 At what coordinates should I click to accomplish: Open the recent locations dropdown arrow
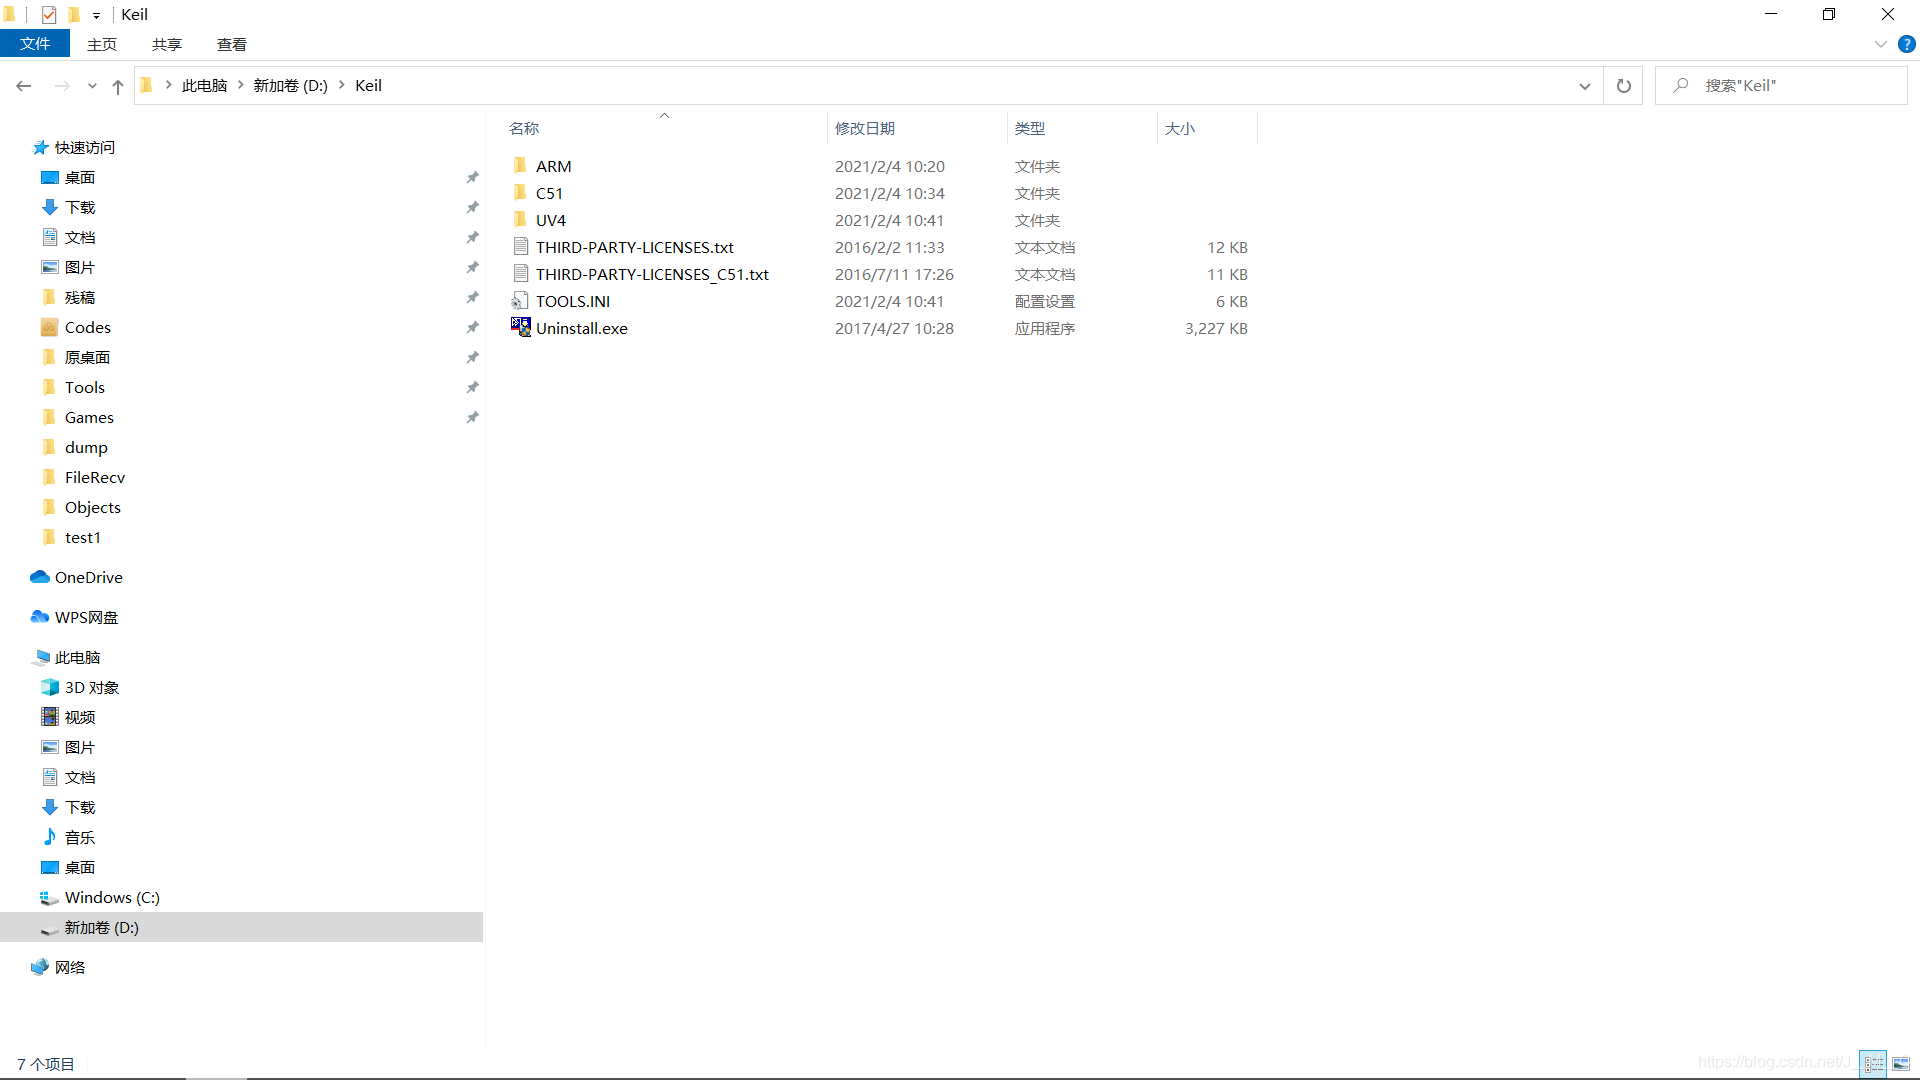click(92, 86)
